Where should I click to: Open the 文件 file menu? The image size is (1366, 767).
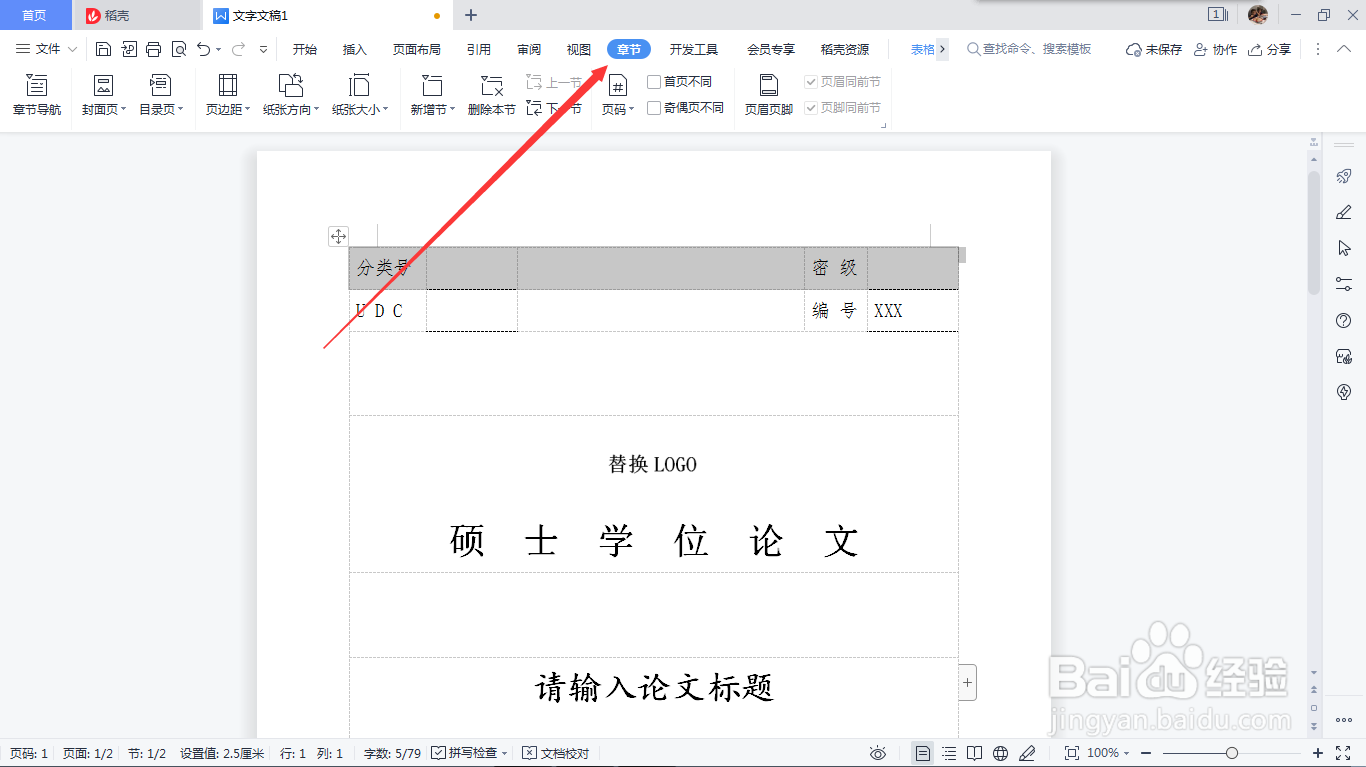click(47, 49)
